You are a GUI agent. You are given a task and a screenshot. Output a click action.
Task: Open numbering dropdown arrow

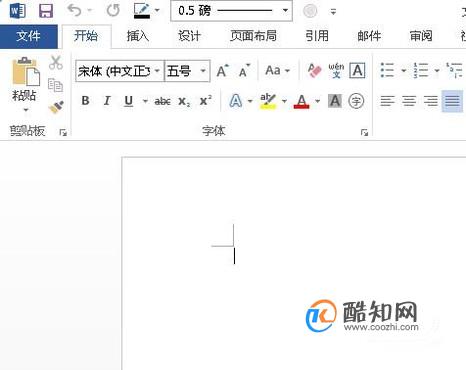pos(437,71)
